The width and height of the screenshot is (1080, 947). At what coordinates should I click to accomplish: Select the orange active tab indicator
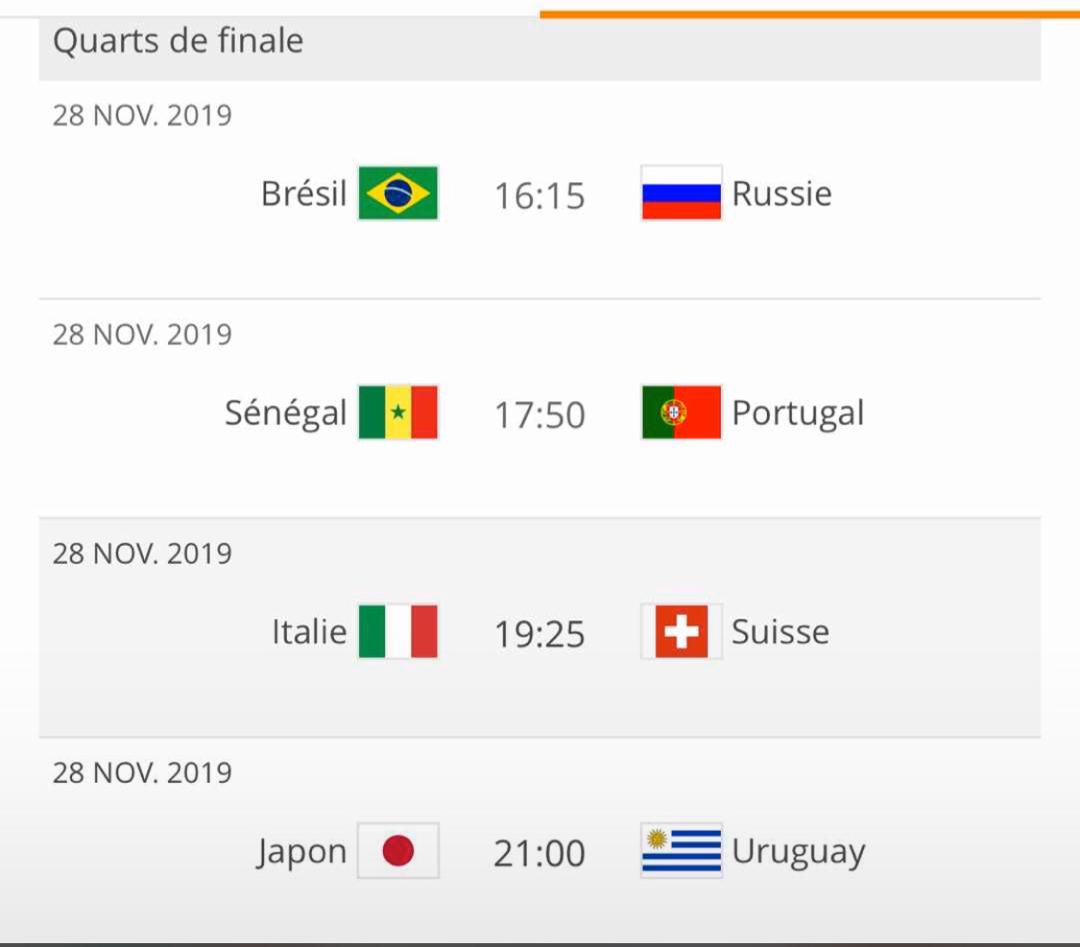tap(809, 14)
